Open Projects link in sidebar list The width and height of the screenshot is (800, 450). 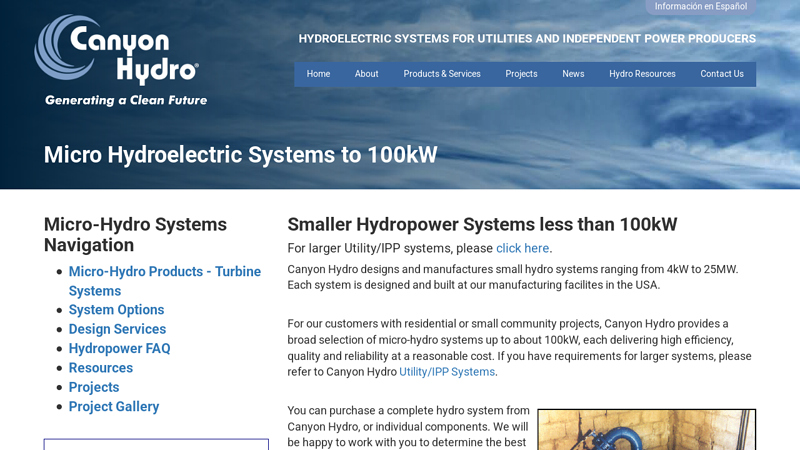pos(94,387)
